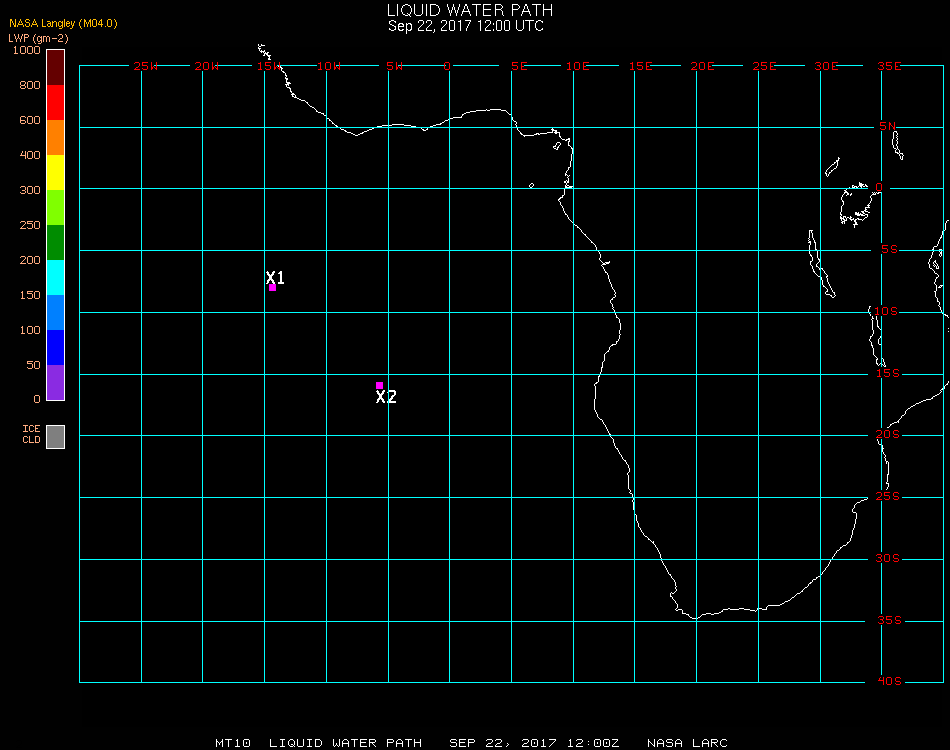Click the 30E longitude label

pos(826,66)
